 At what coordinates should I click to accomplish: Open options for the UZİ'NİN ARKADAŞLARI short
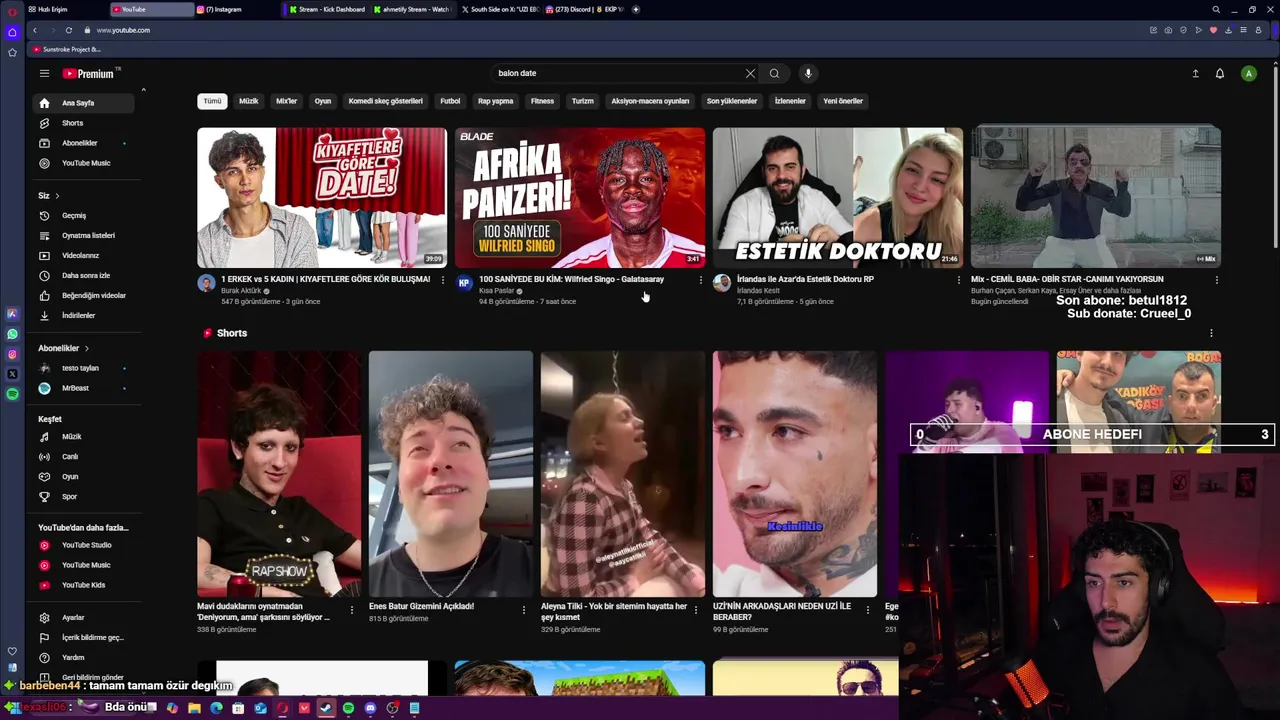pos(867,609)
